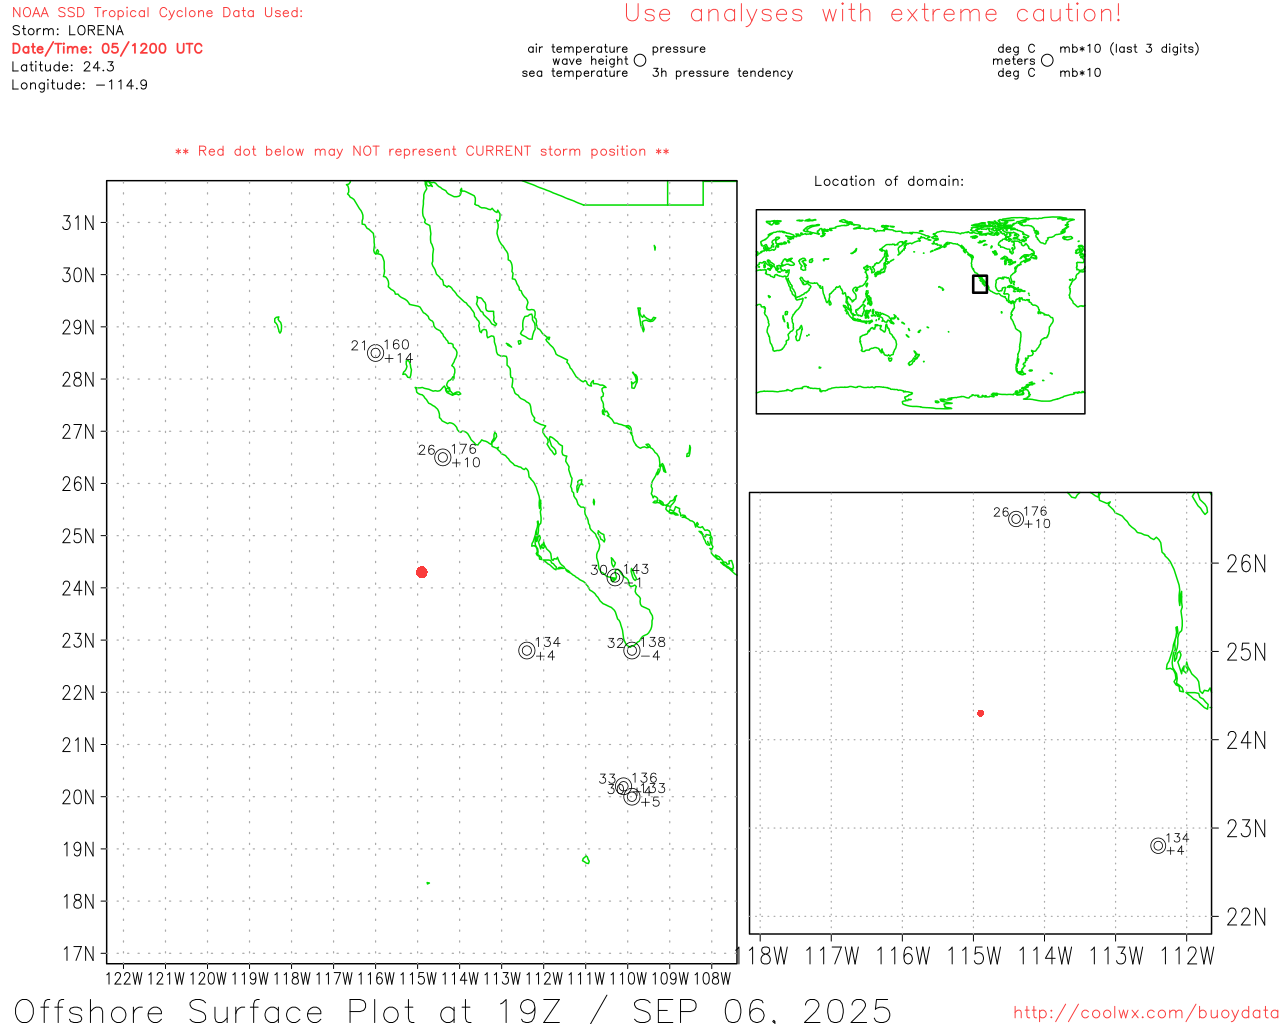
Task: Click buoy marker with pressure 160 near 28.5N
Action: click(376, 353)
